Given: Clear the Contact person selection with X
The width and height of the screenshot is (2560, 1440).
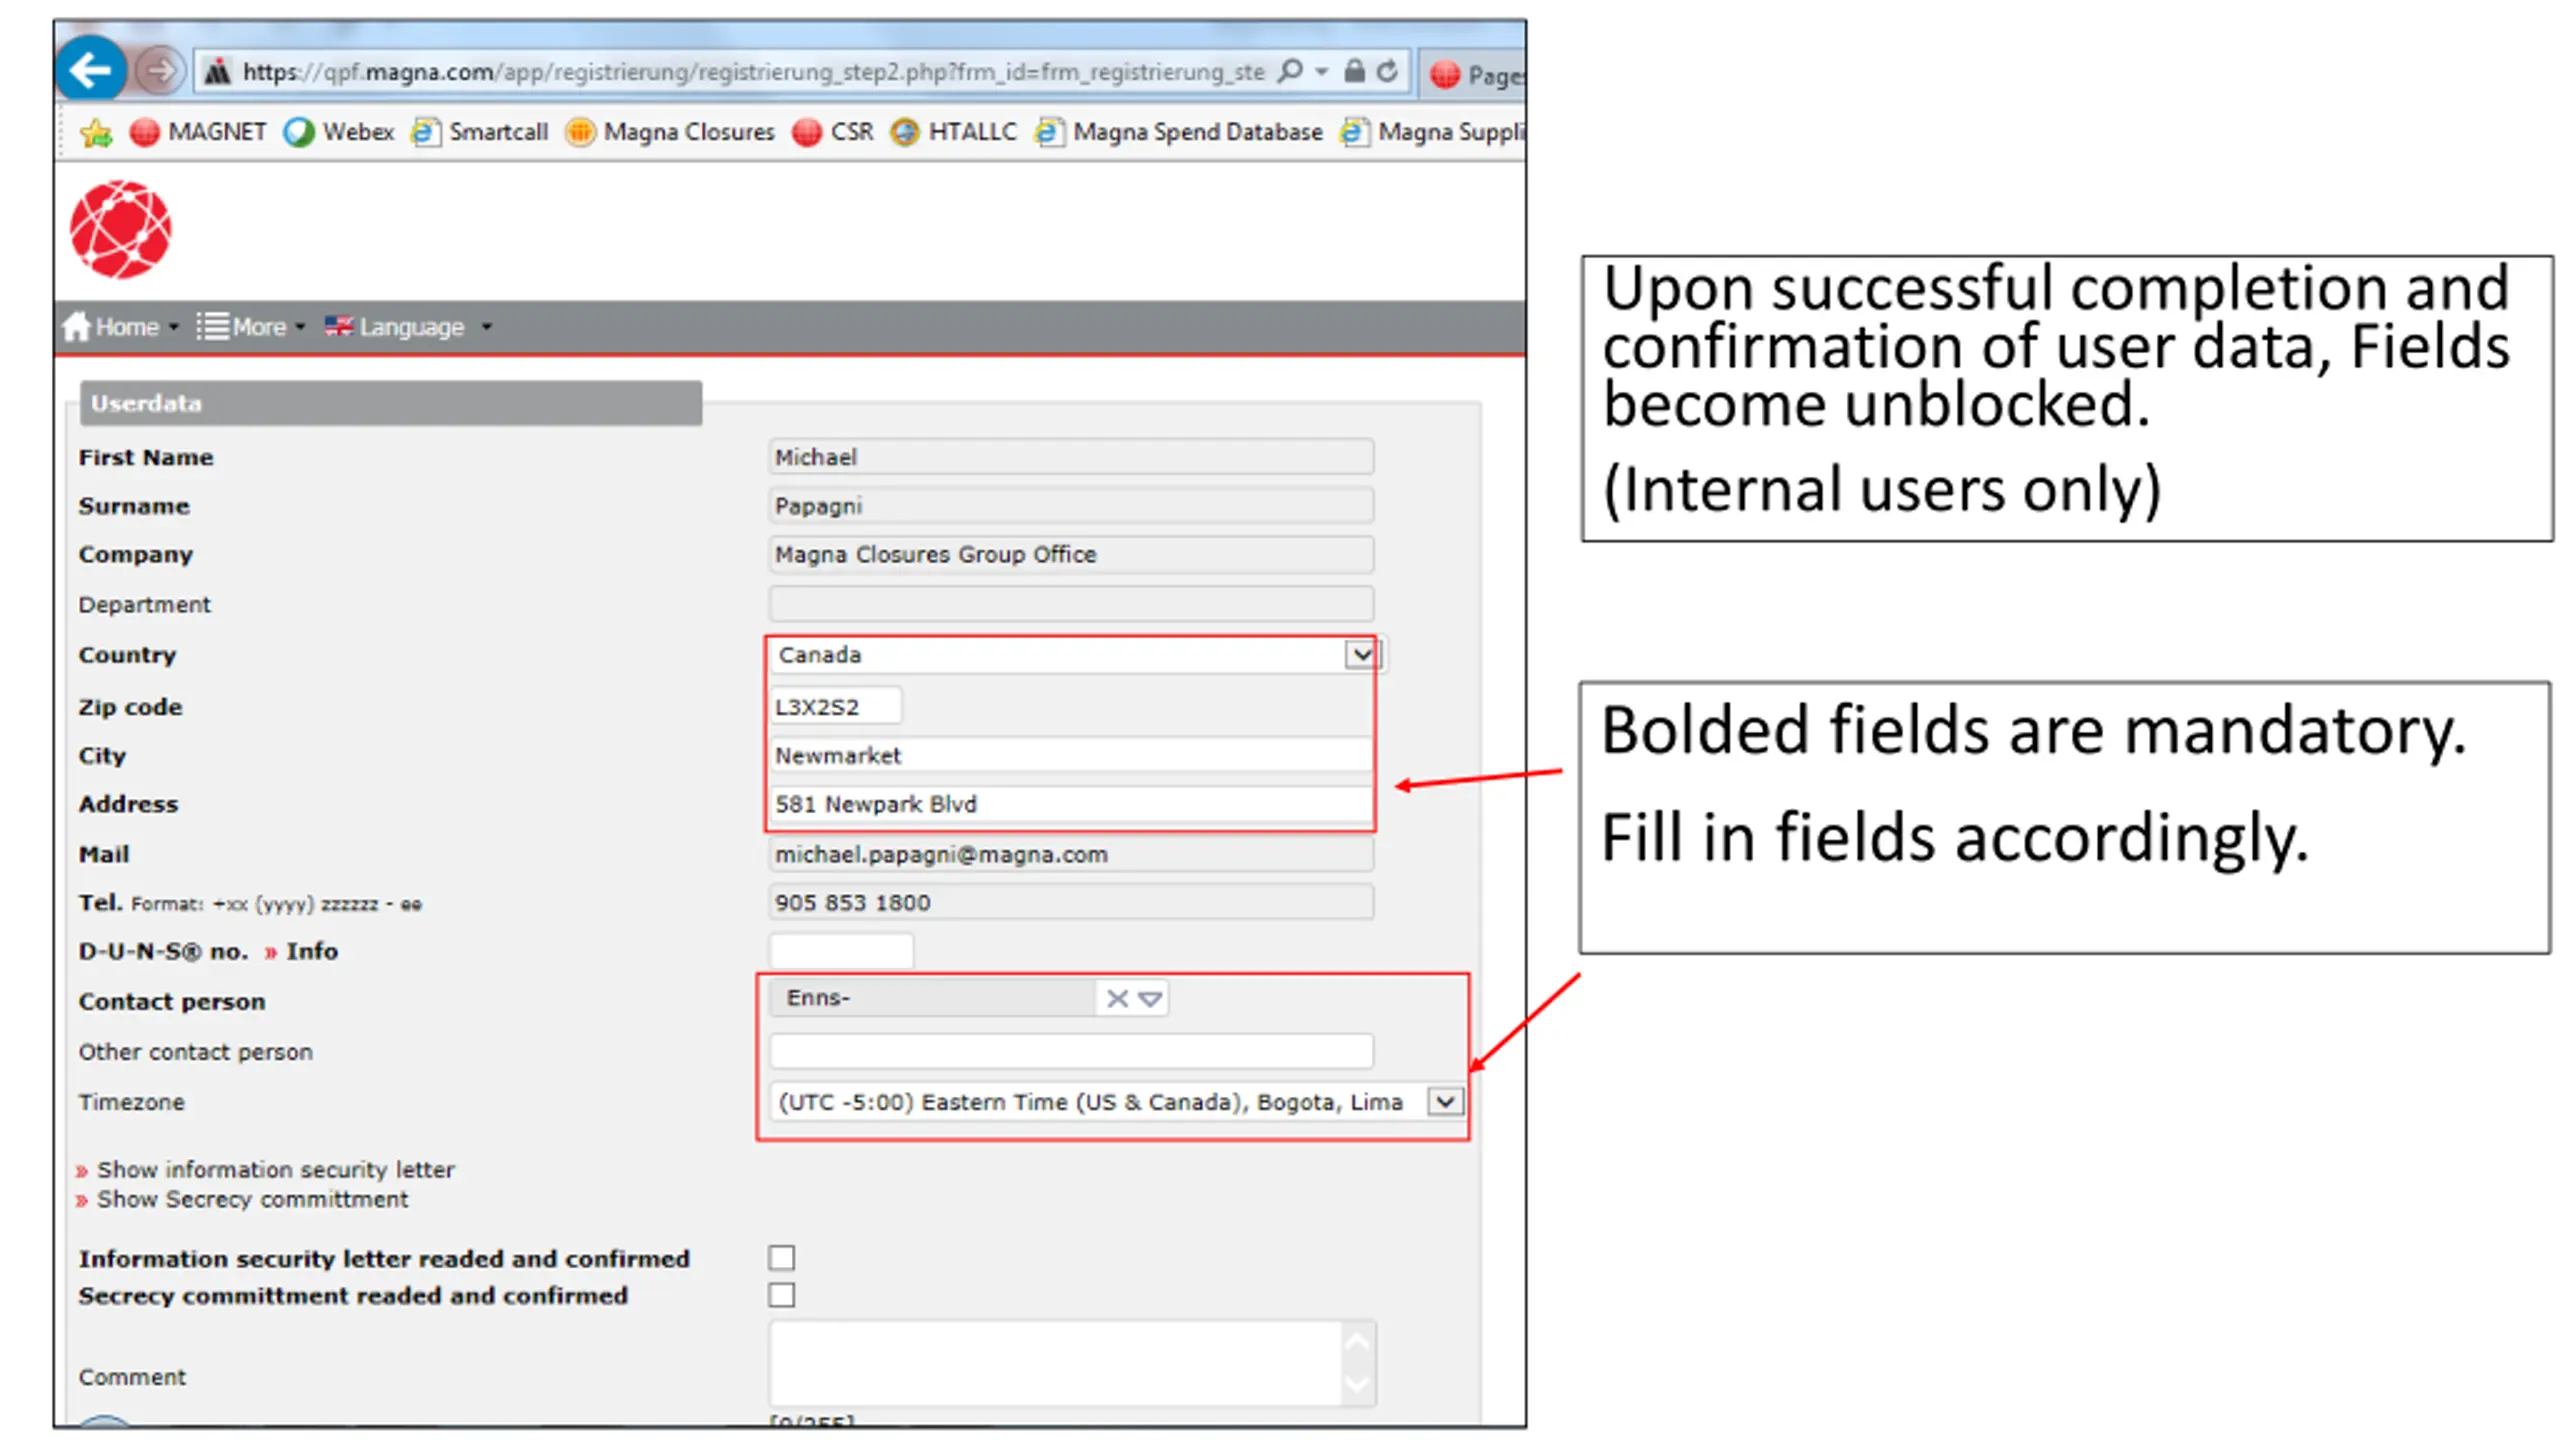Looking at the screenshot, I should [x=1117, y=998].
